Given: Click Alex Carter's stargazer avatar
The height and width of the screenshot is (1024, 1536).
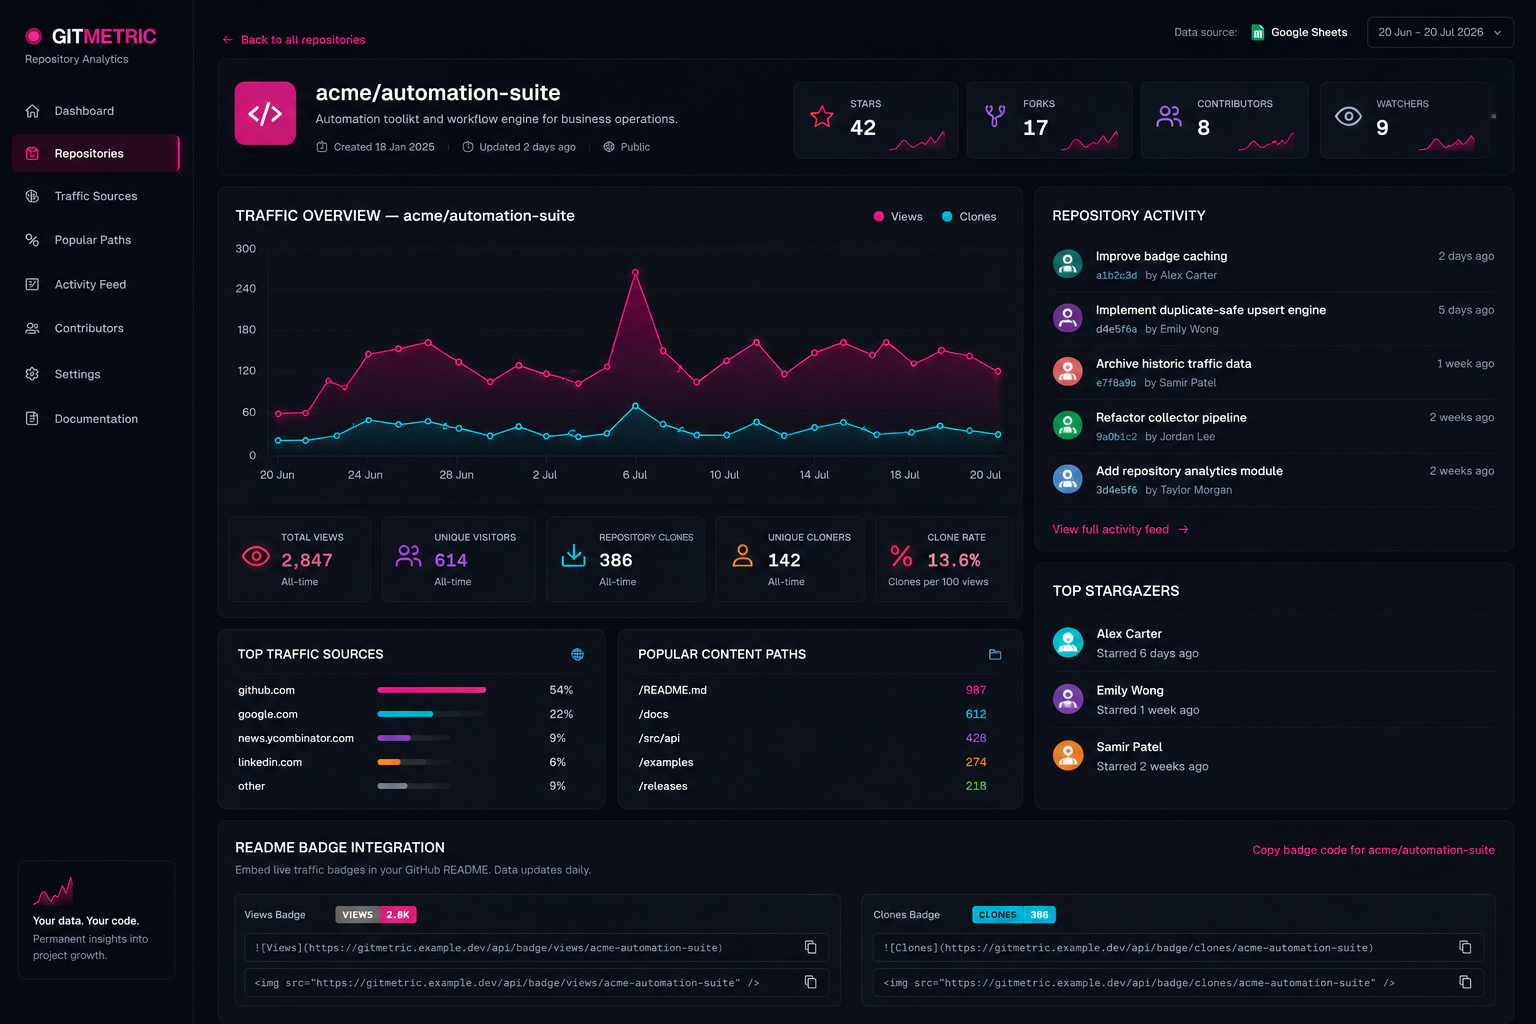Looking at the screenshot, I should pyautogui.click(x=1068, y=642).
